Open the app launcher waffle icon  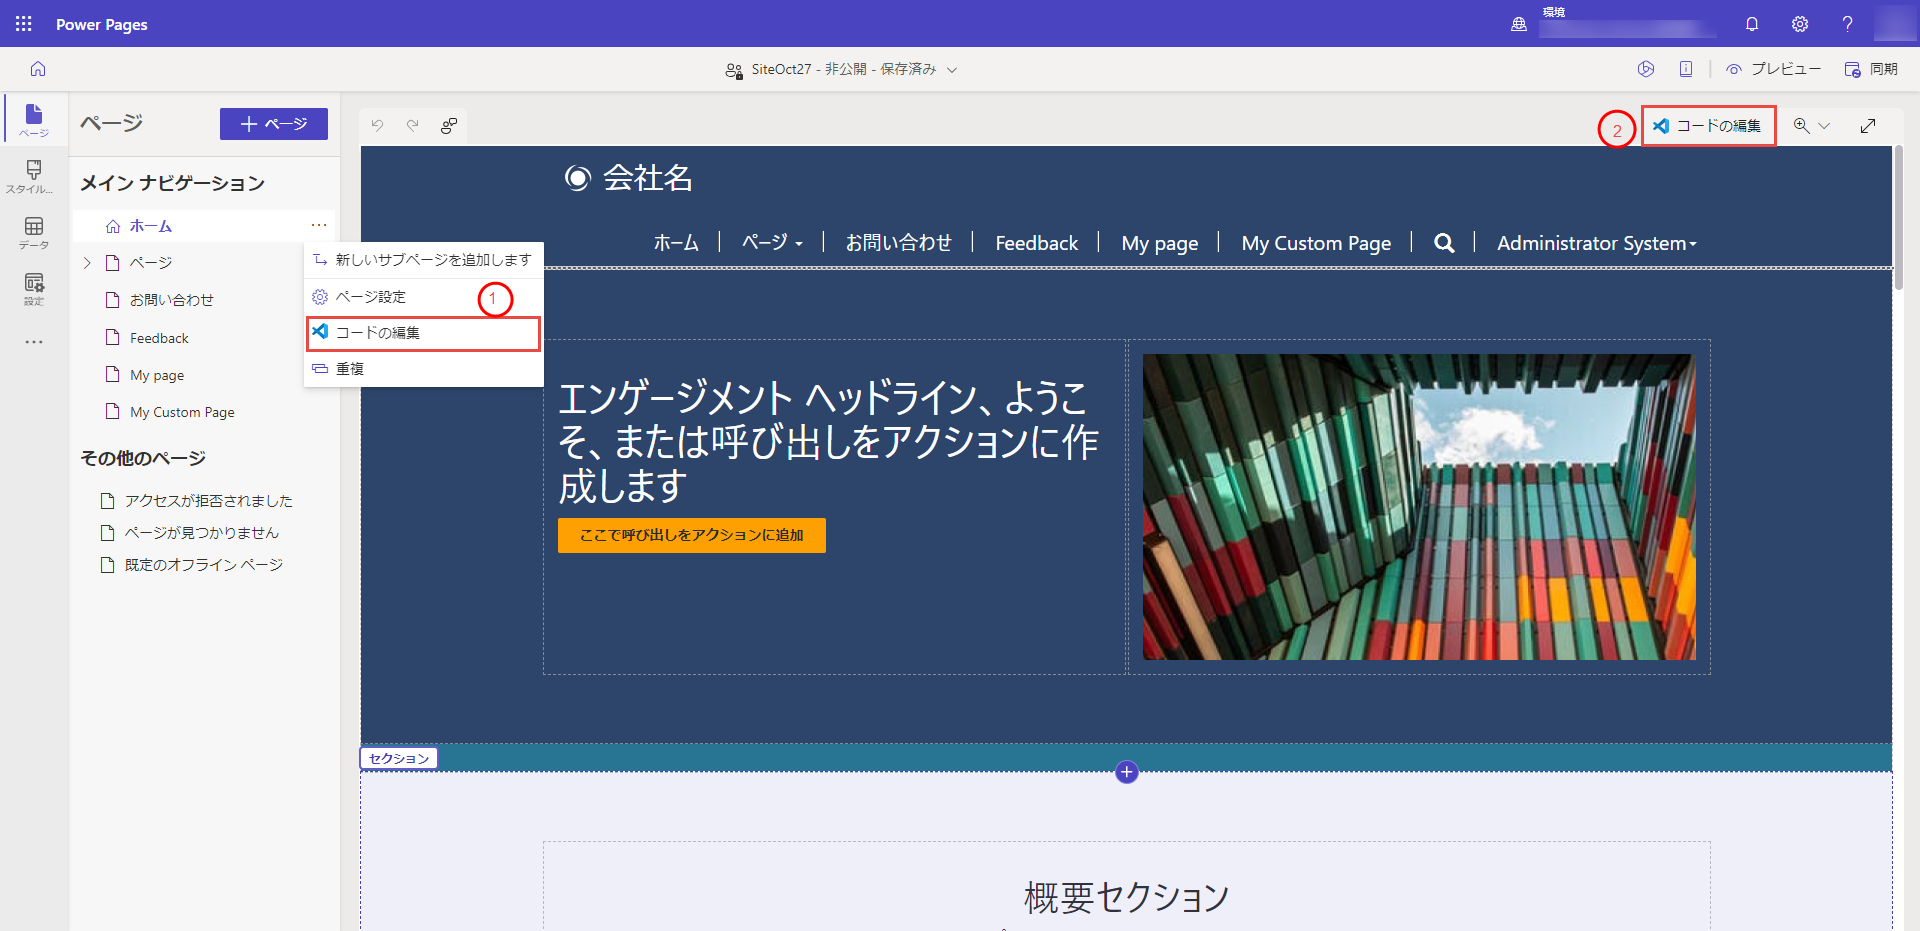24,23
